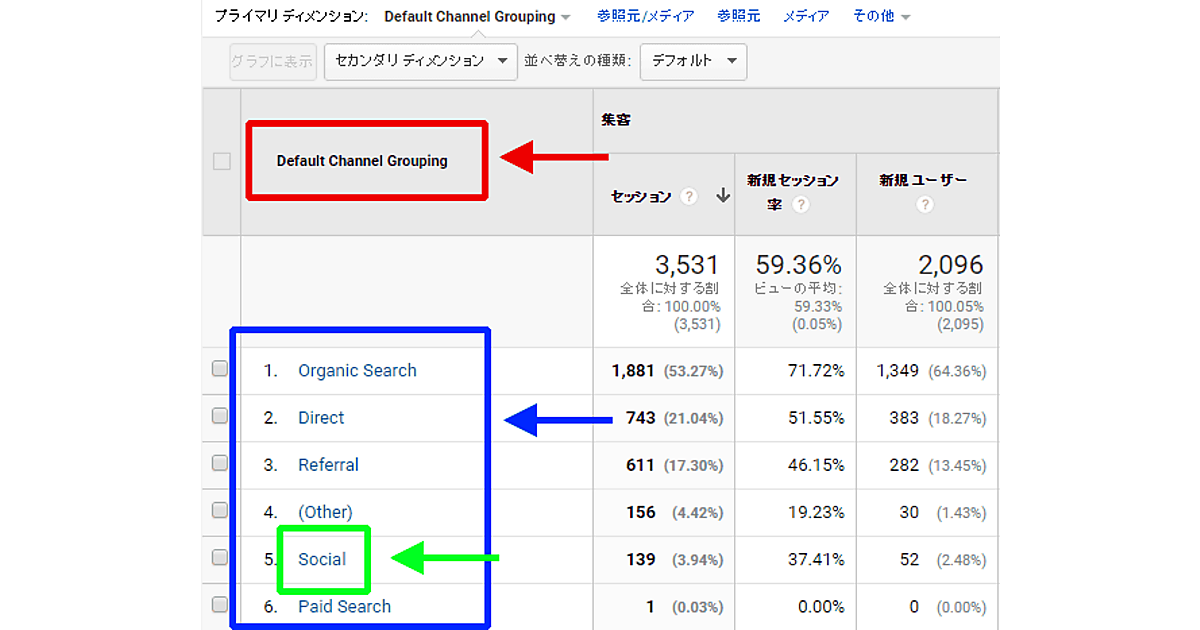This screenshot has height=630, width=1200.
Task: Click the グラフに表示 button
Action: click(x=273, y=61)
